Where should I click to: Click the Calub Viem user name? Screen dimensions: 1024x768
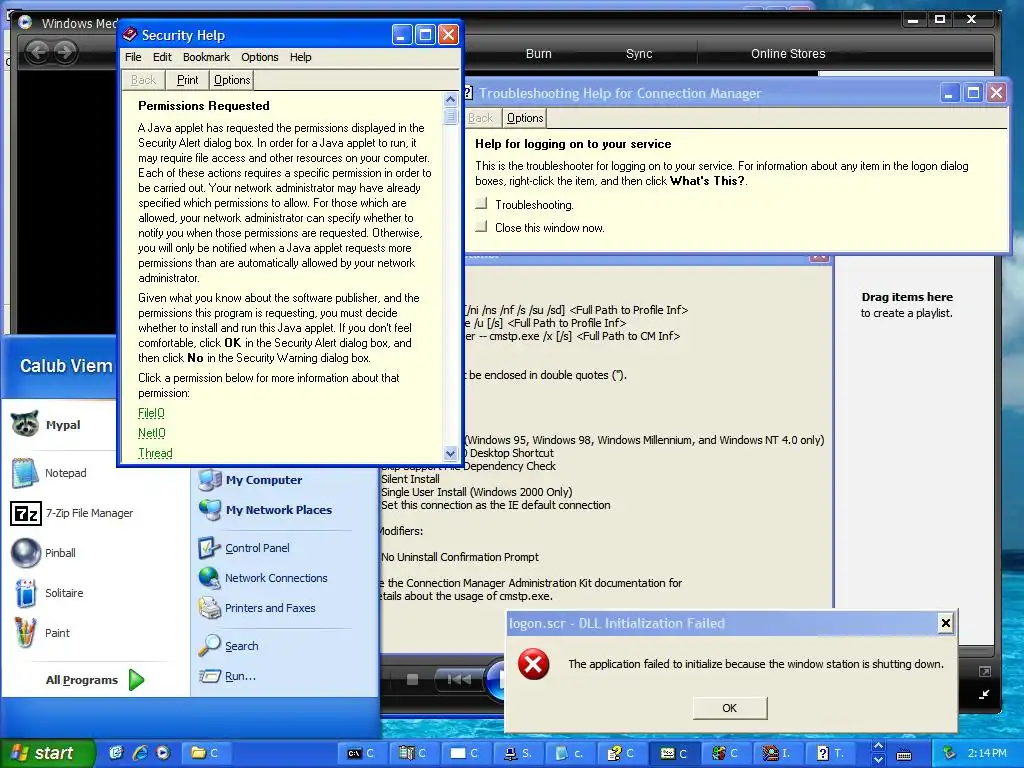pyautogui.click(x=66, y=366)
